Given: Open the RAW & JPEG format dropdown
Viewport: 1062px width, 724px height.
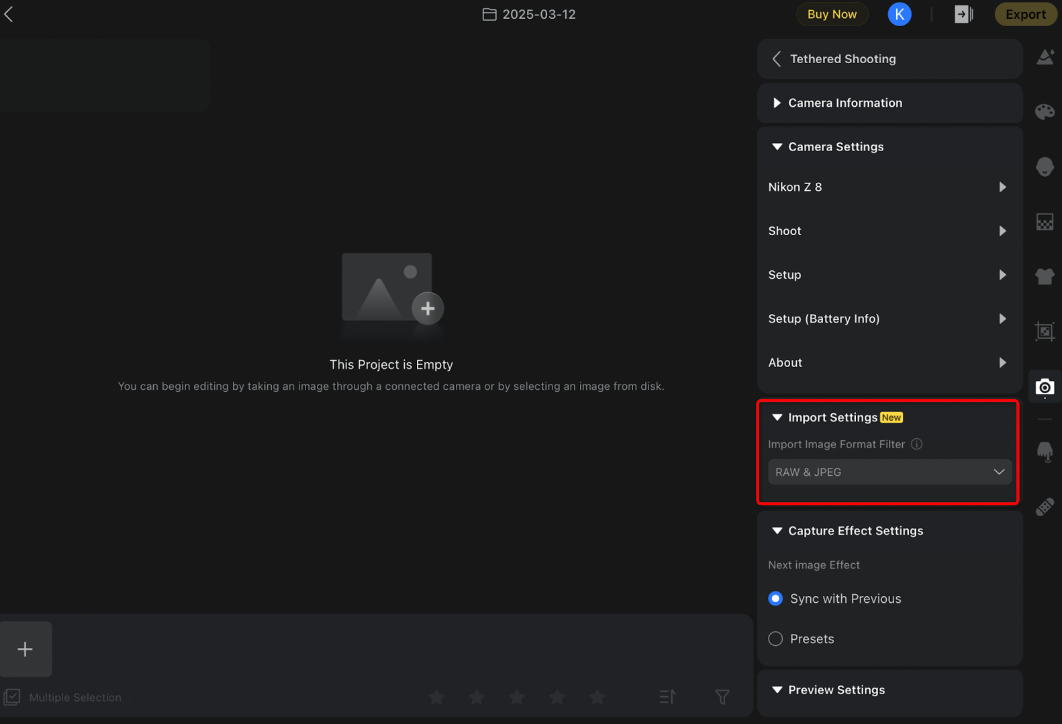Looking at the screenshot, I should click(889, 472).
